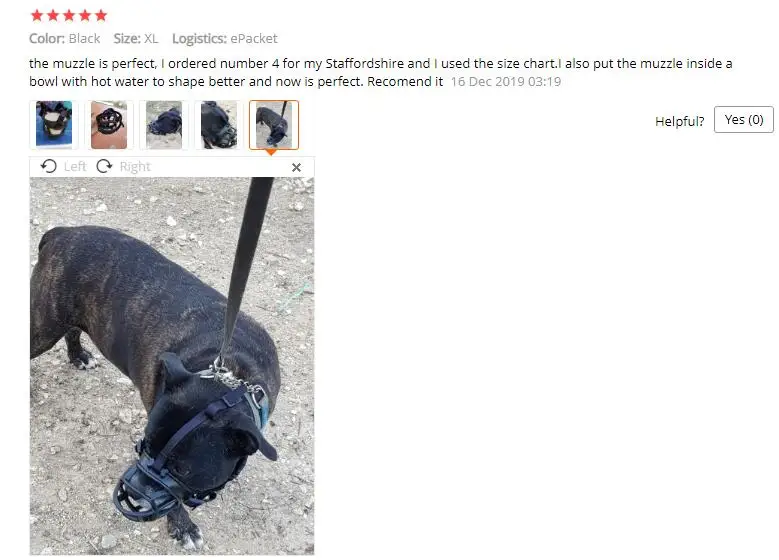The height and width of the screenshot is (560, 779).
Task: Click the first red rating star
Action: (37, 15)
